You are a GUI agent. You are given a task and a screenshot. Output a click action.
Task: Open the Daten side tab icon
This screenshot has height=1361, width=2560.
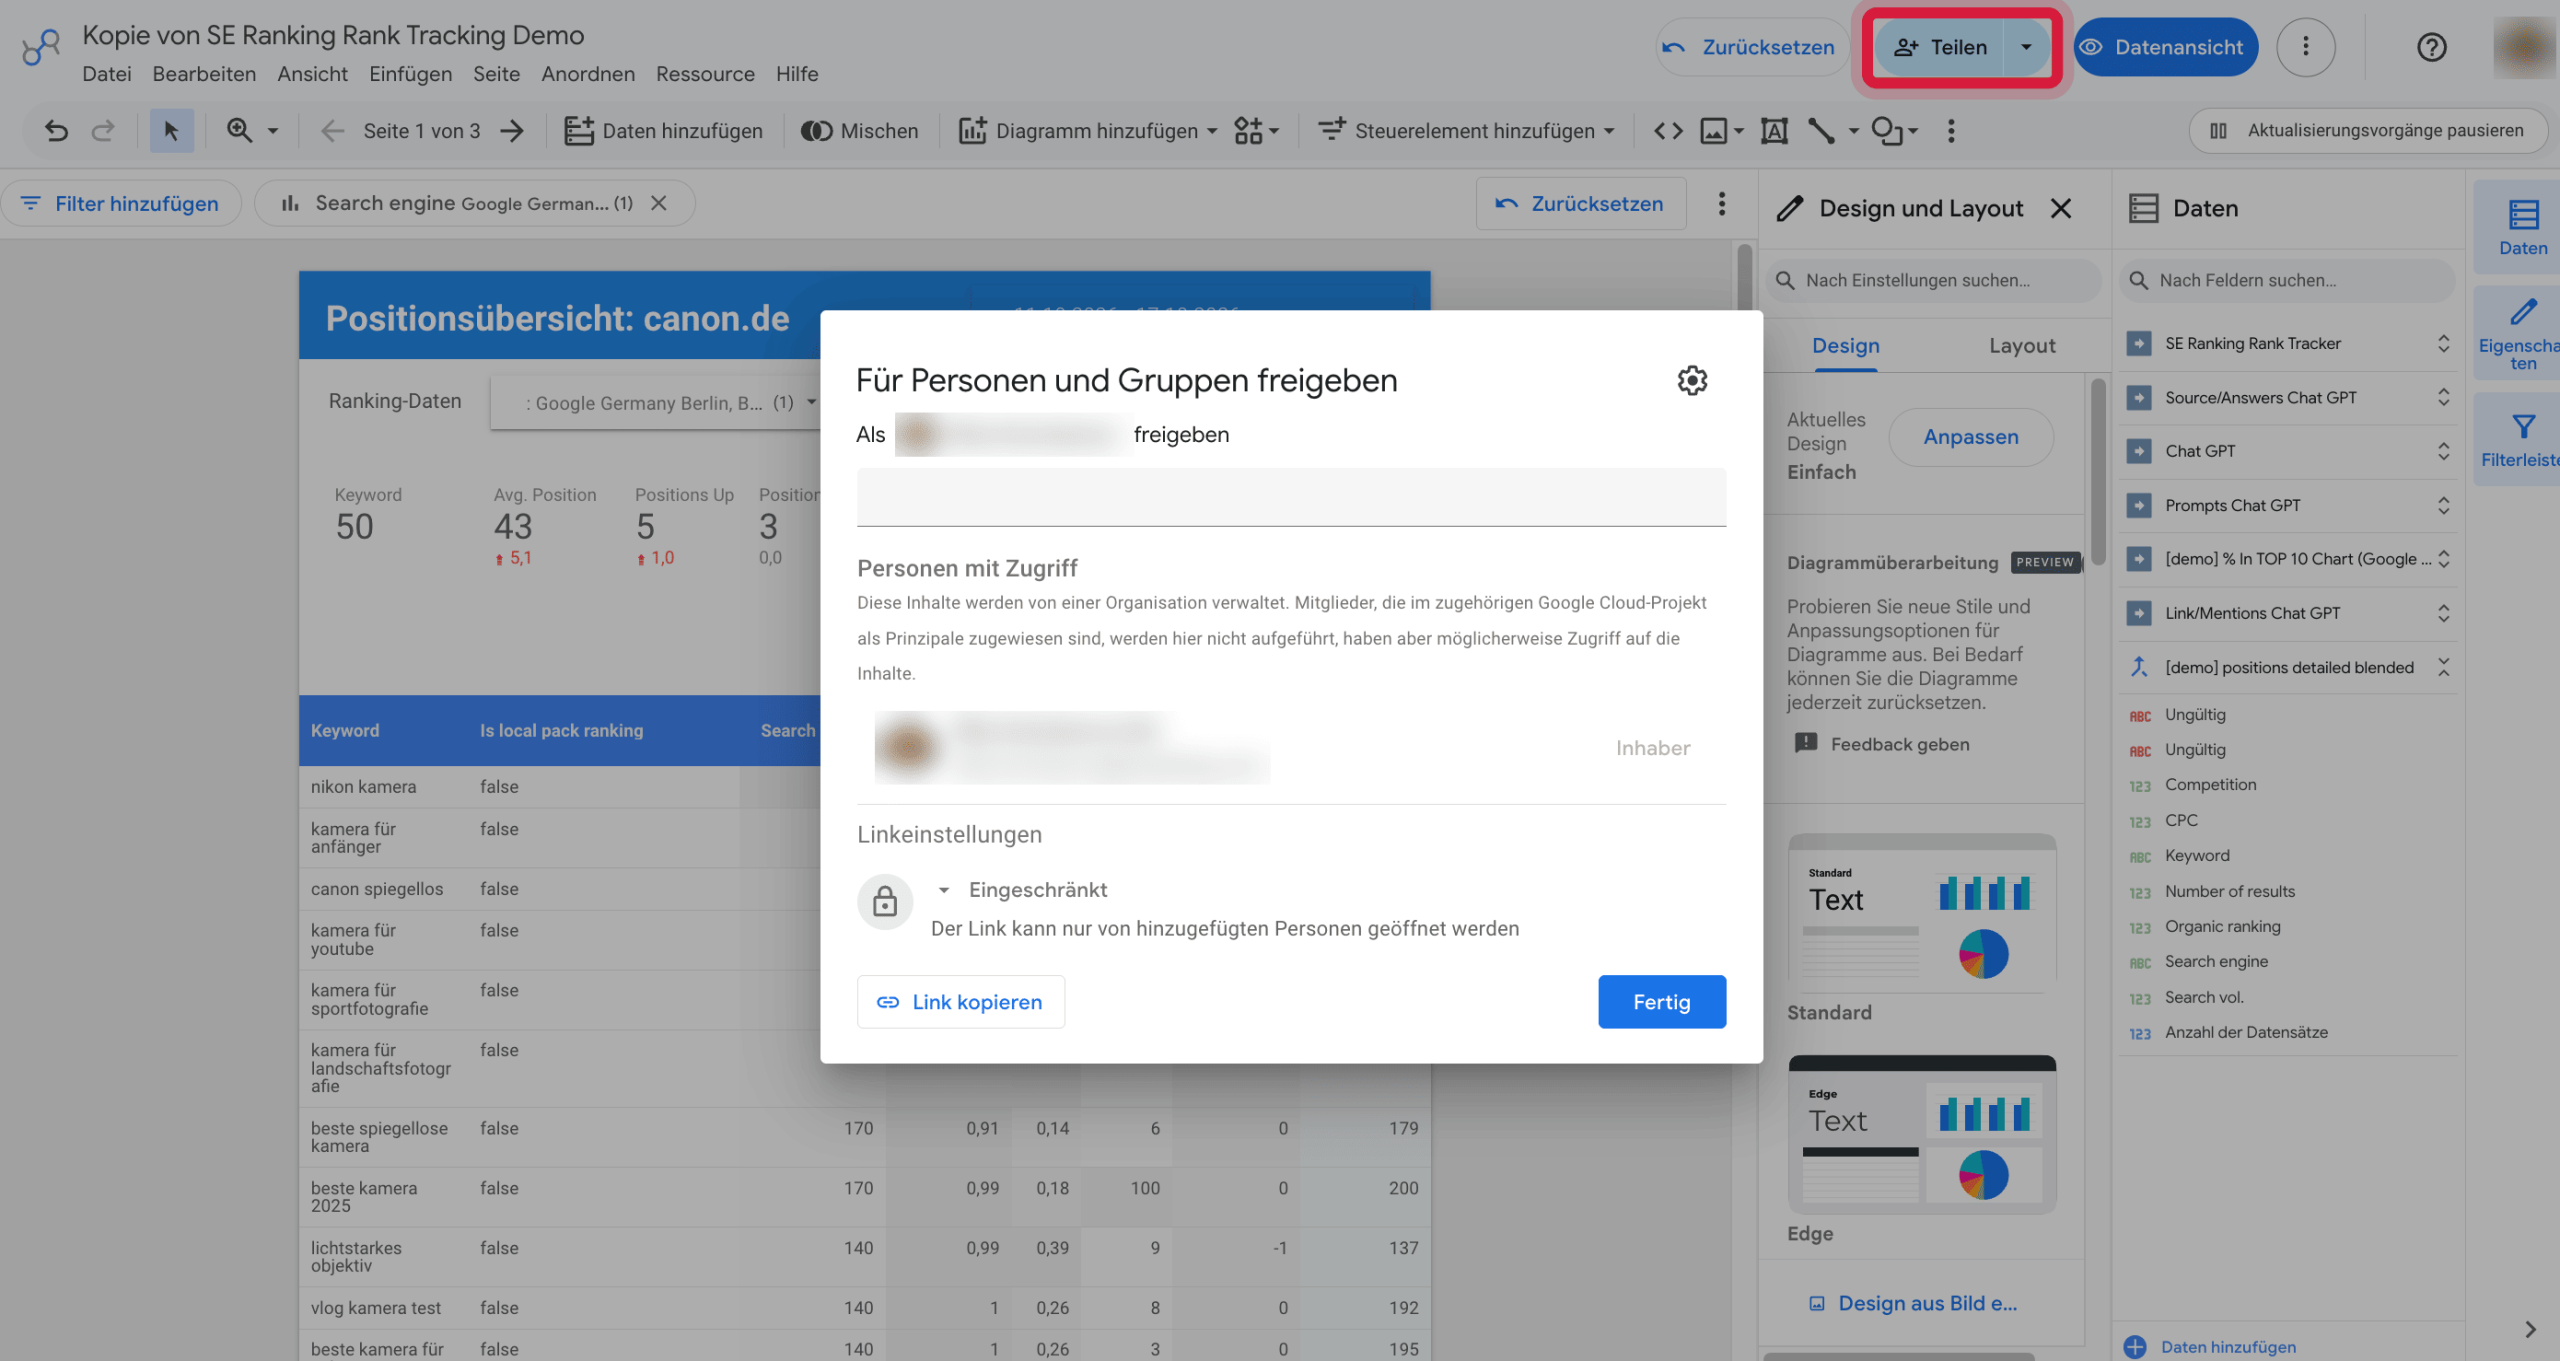(2522, 228)
